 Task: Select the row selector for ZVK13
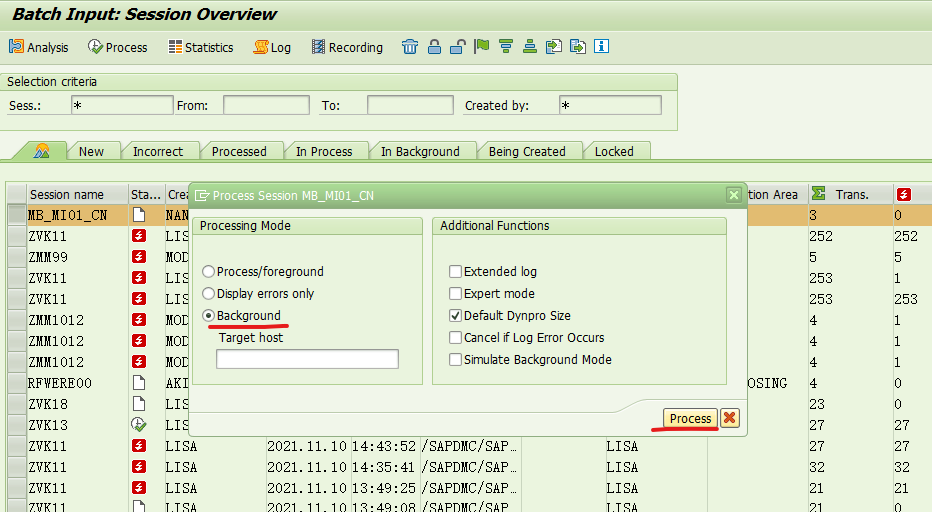pos(17,425)
